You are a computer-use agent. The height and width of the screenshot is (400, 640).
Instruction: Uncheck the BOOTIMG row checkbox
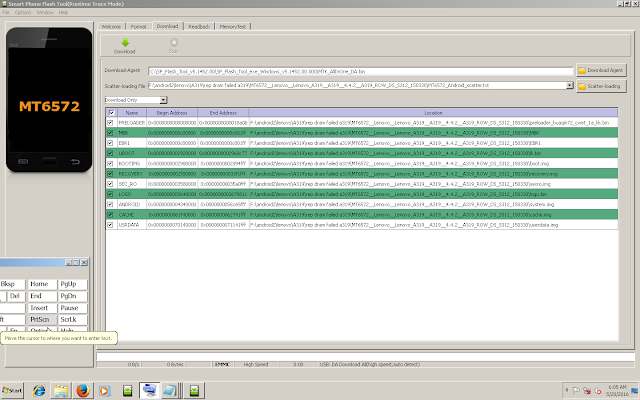pos(110,163)
